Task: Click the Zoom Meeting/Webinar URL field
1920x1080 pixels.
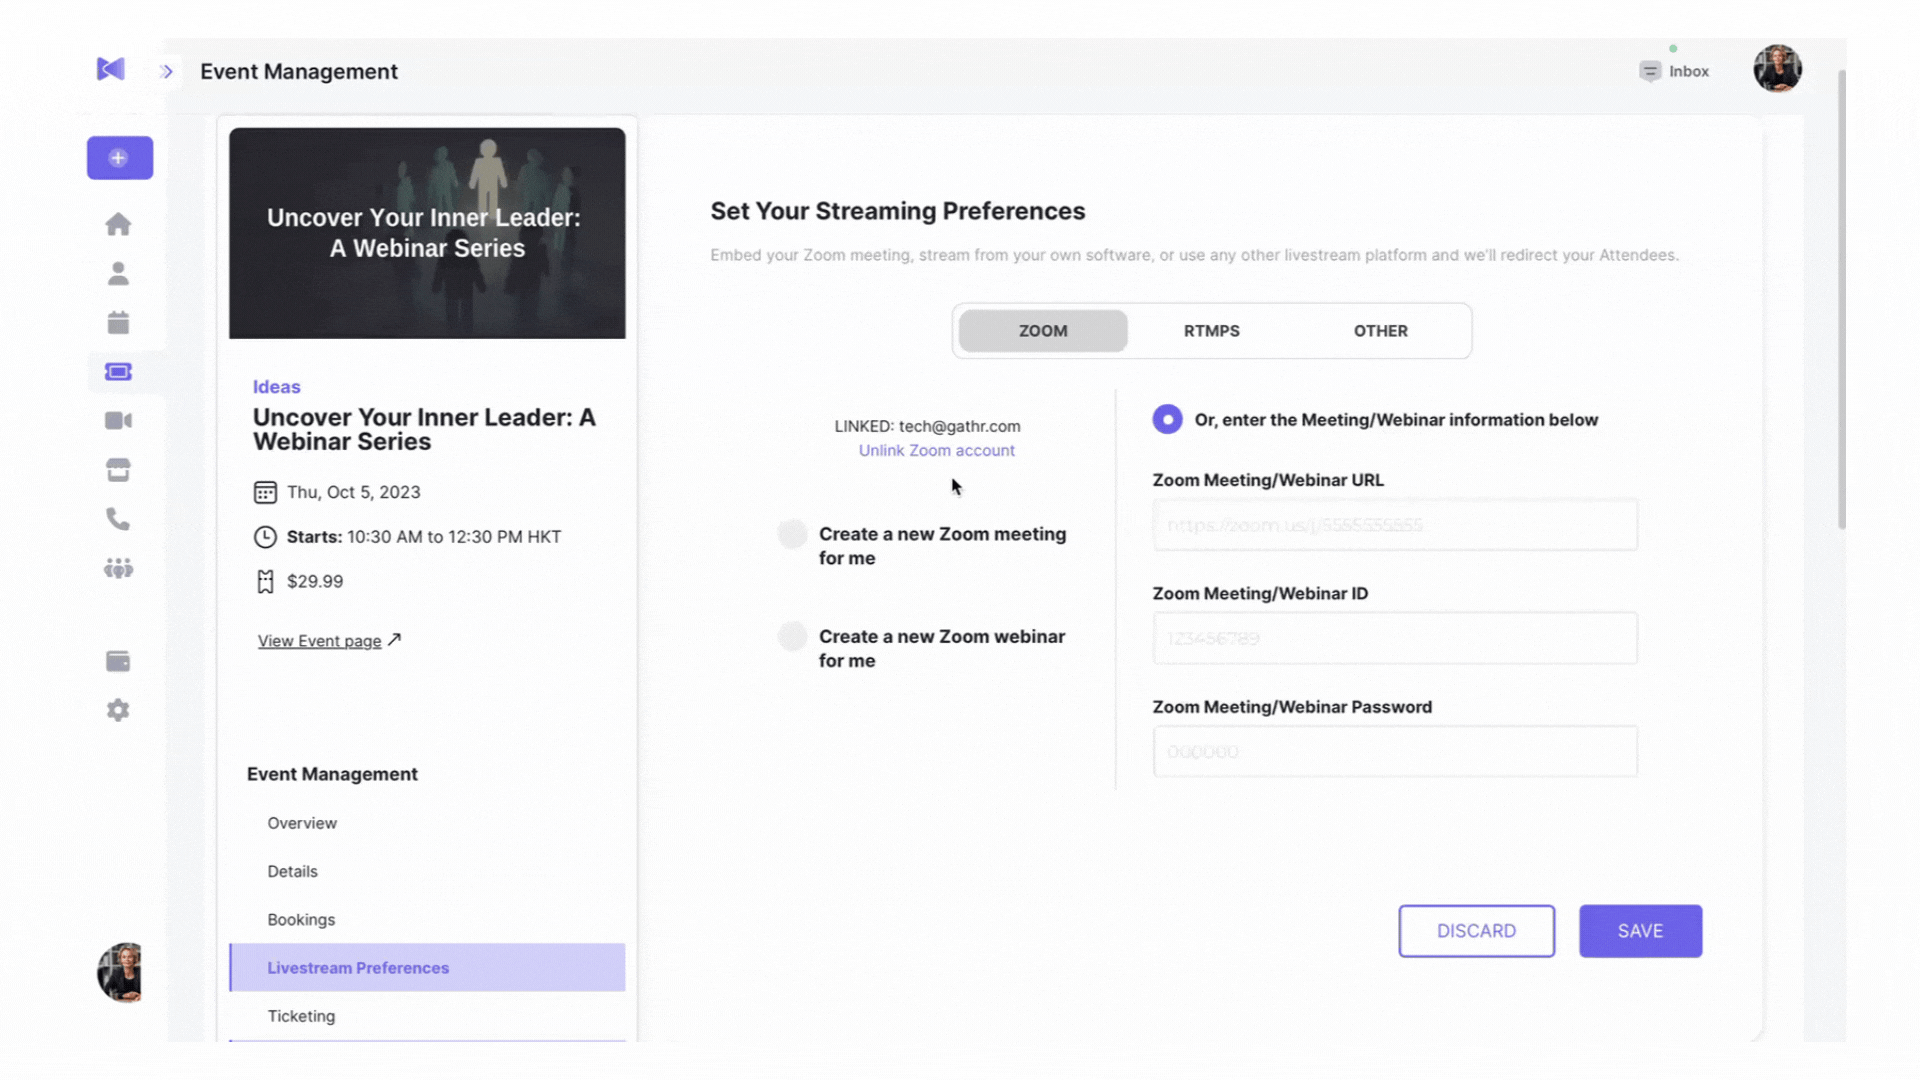Action: pyautogui.click(x=1394, y=525)
